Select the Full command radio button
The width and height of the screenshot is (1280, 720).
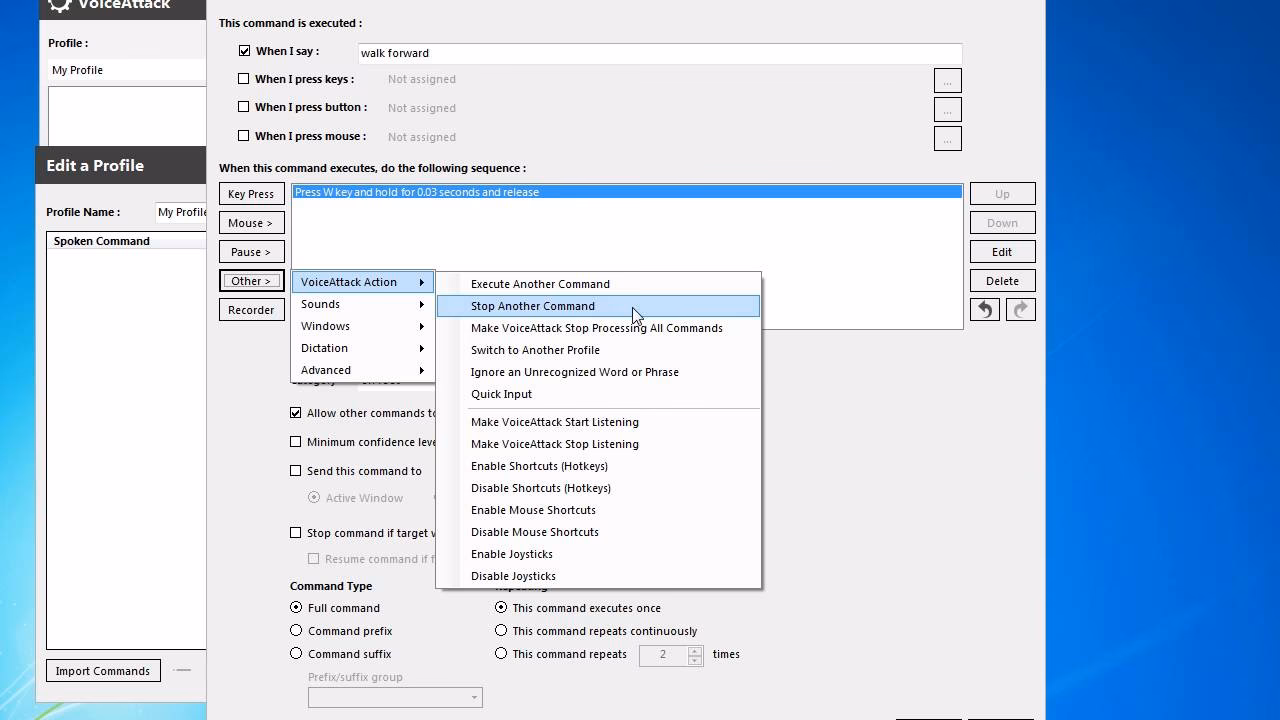[296, 607]
